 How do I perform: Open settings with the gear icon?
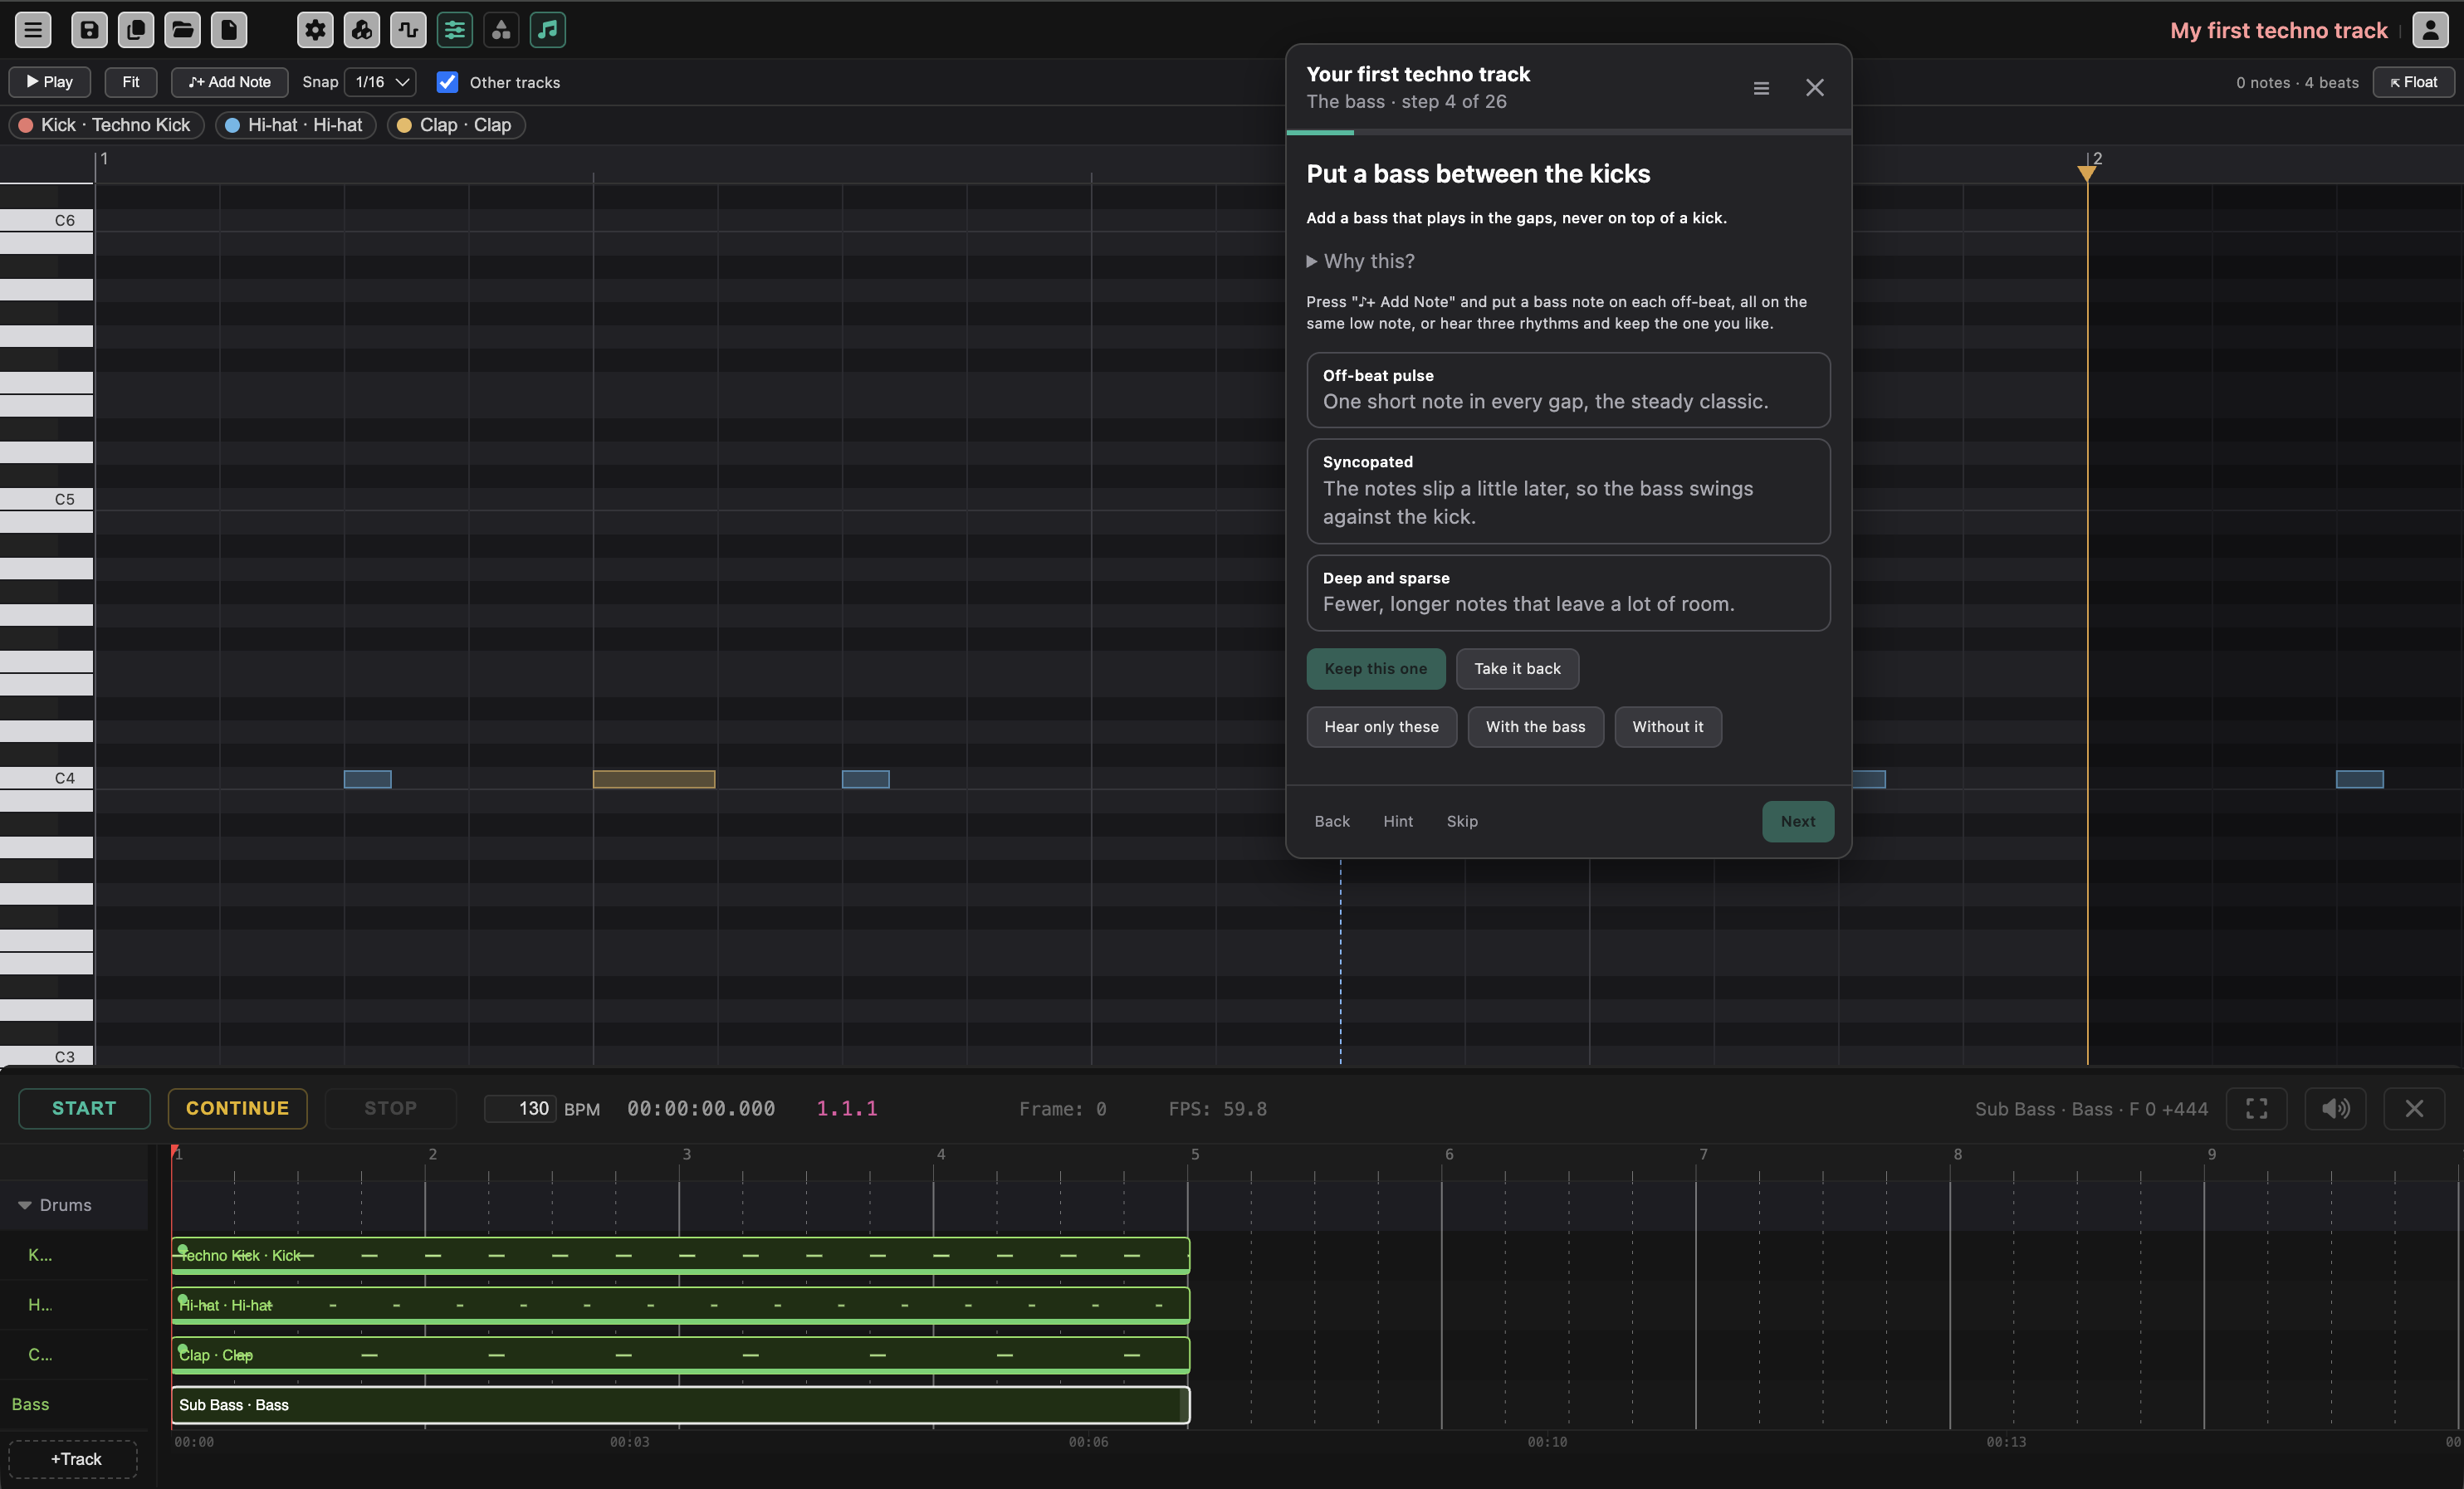coord(315,30)
